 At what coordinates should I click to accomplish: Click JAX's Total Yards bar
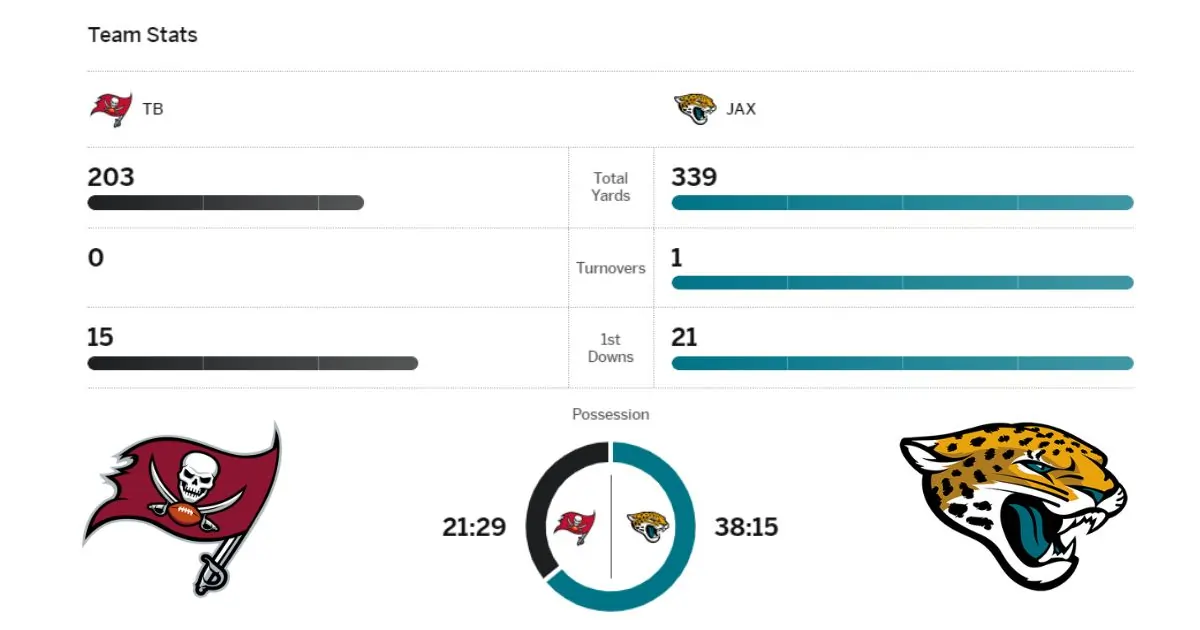pos(902,203)
